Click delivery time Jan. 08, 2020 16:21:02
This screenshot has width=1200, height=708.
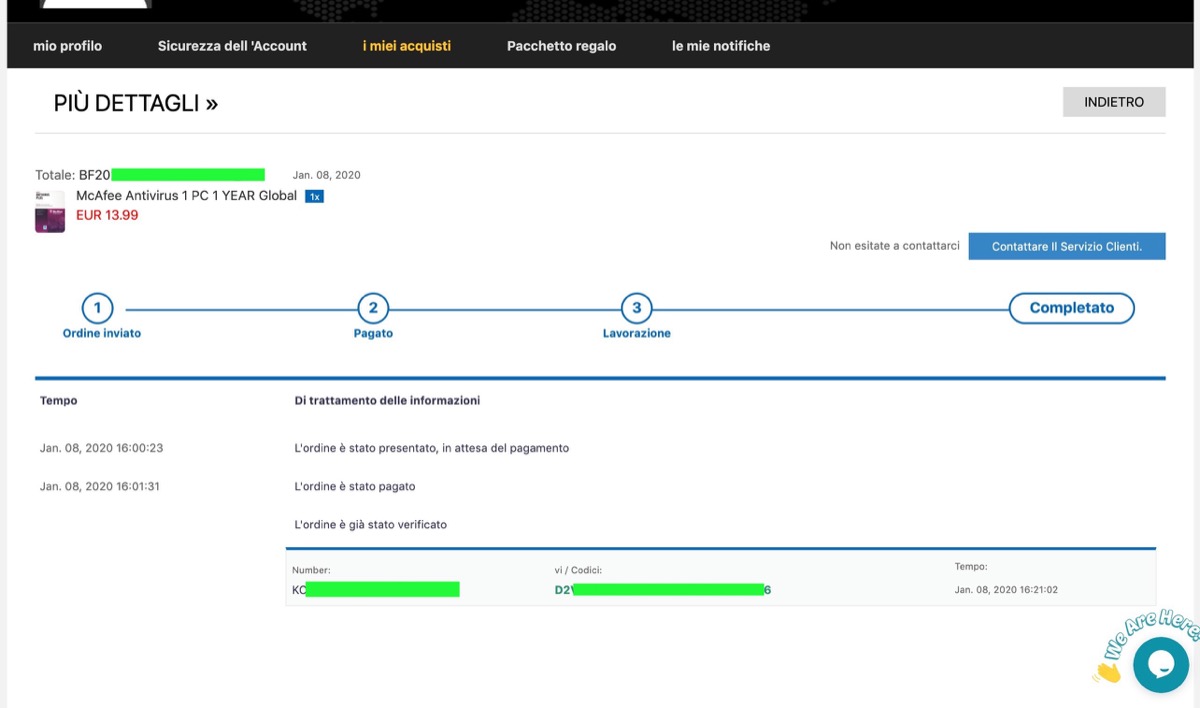[x=1006, y=590]
